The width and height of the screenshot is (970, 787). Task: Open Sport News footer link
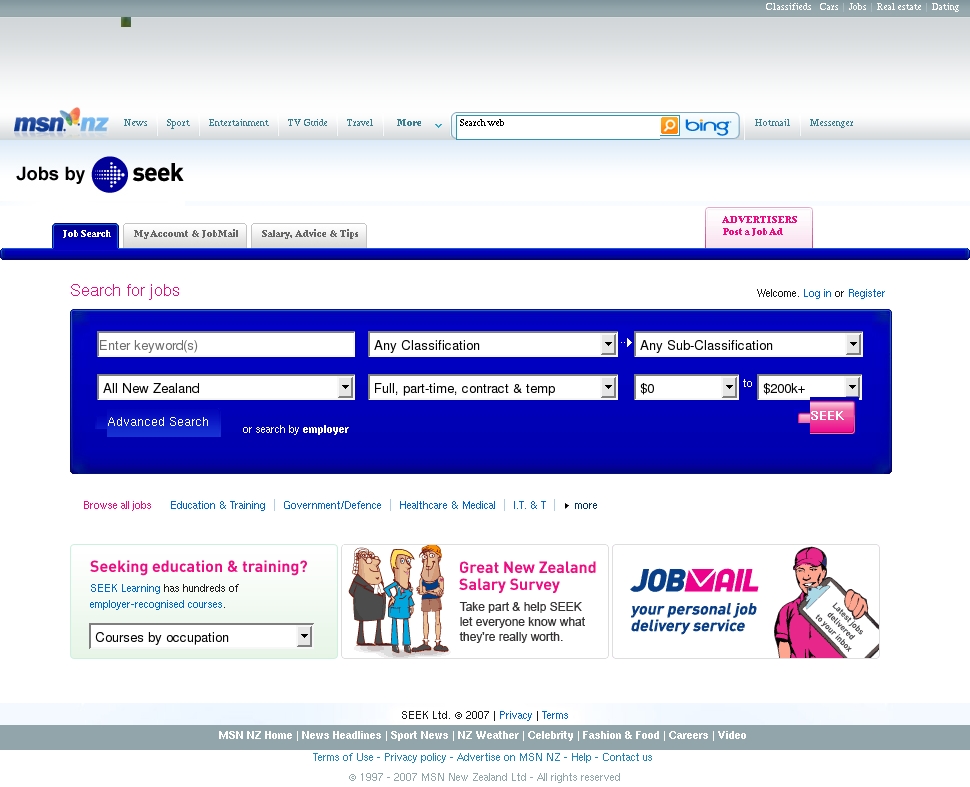point(419,735)
